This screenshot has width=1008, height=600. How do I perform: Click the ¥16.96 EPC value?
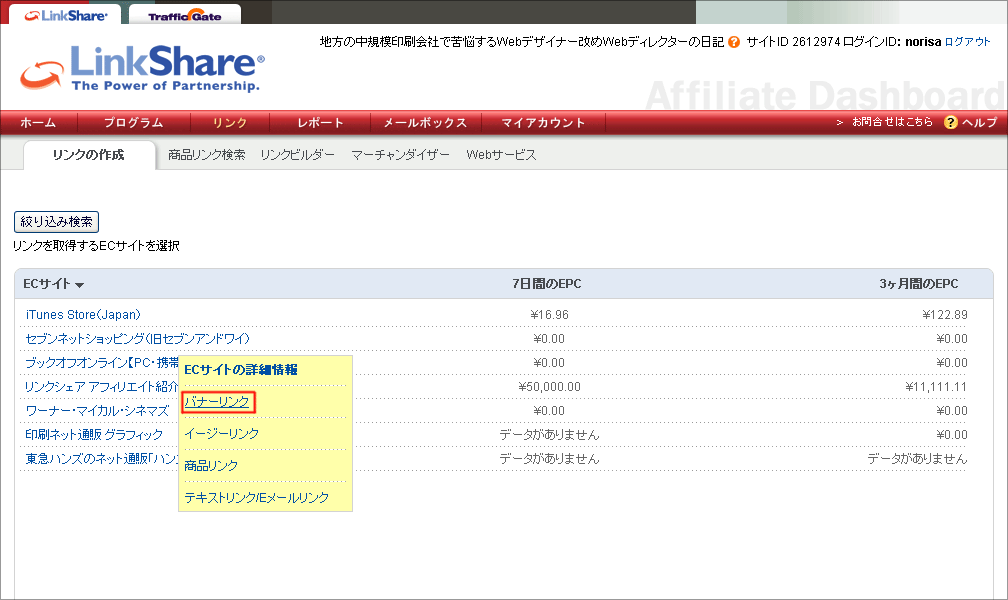(550, 314)
